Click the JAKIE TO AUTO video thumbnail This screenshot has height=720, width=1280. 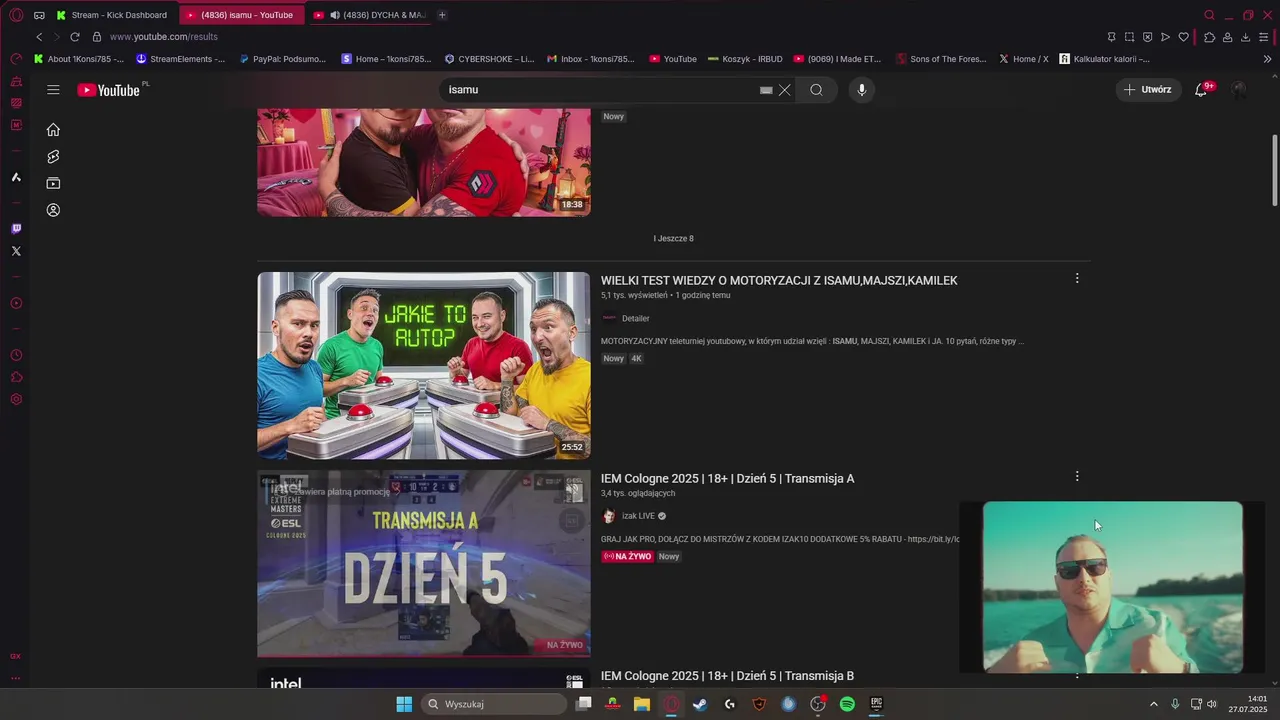coord(424,365)
